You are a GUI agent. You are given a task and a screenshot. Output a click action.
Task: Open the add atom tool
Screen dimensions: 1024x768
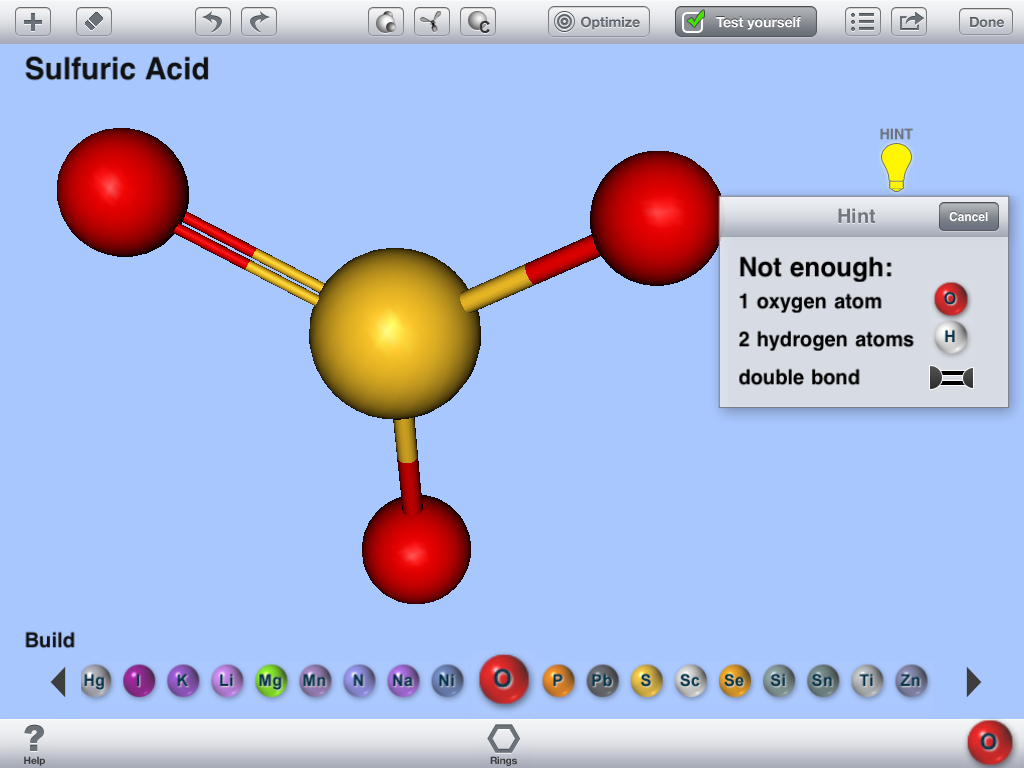[x=33, y=21]
